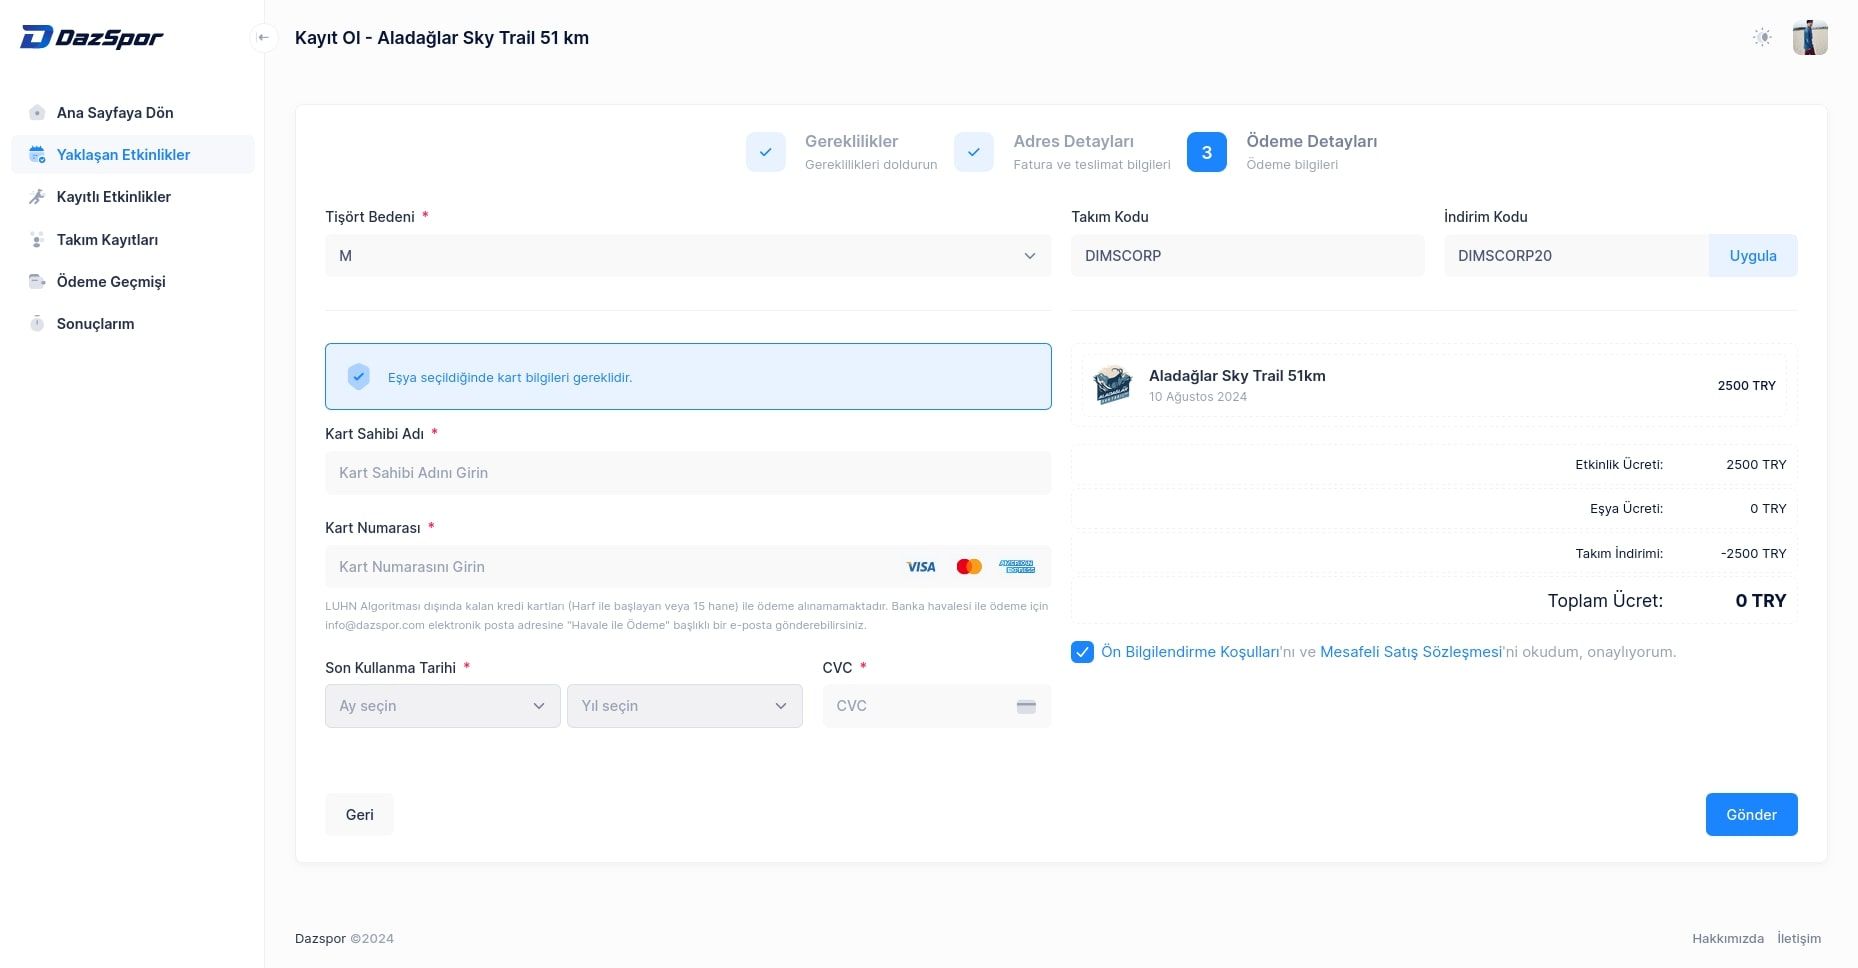Collapse sidebar with the arrow button
Viewport: 1858px width, 968px height.
[263, 38]
